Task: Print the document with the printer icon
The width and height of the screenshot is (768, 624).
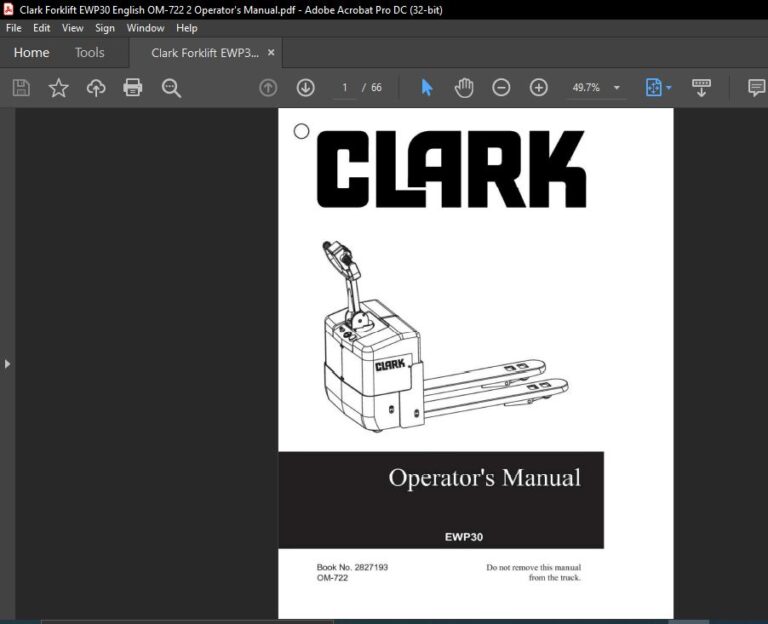Action: (133, 88)
